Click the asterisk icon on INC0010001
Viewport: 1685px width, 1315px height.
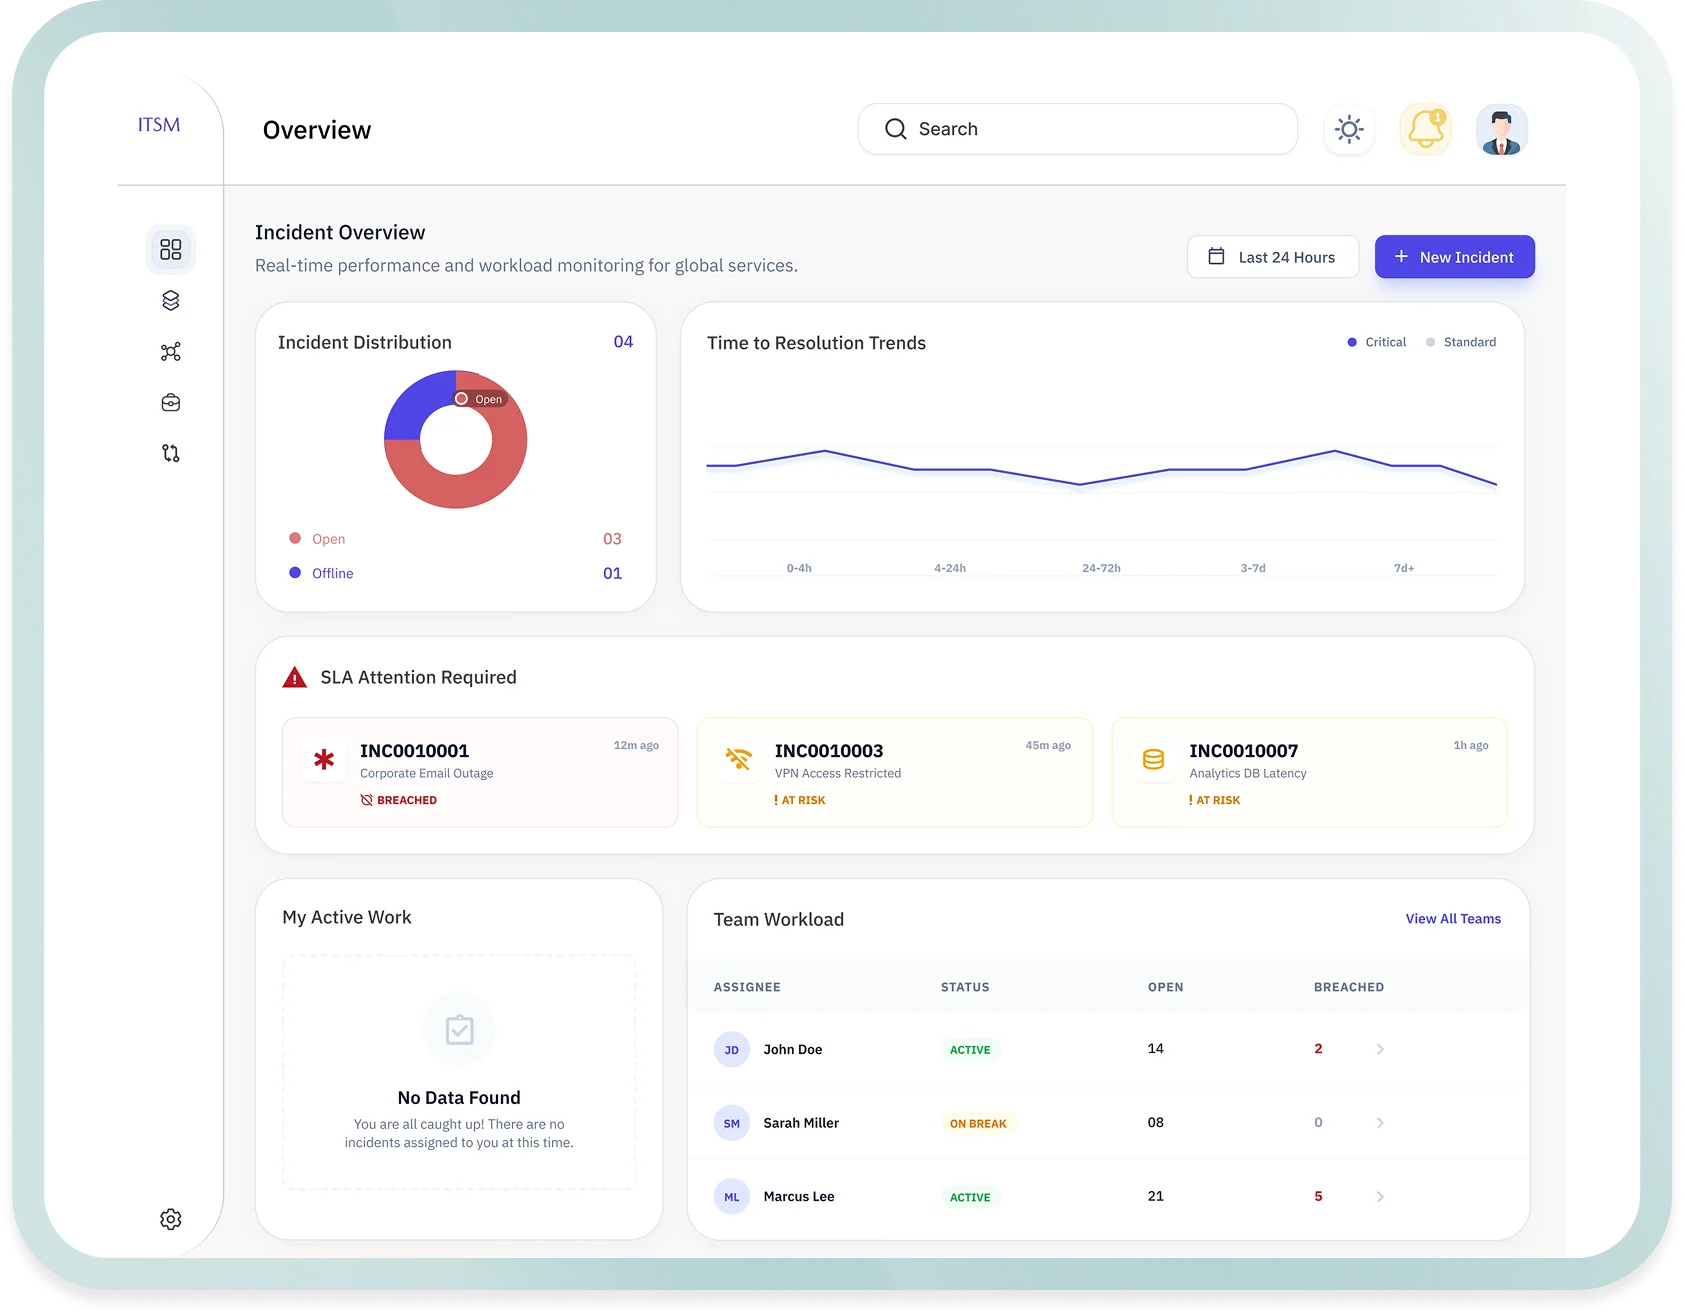click(324, 760)
